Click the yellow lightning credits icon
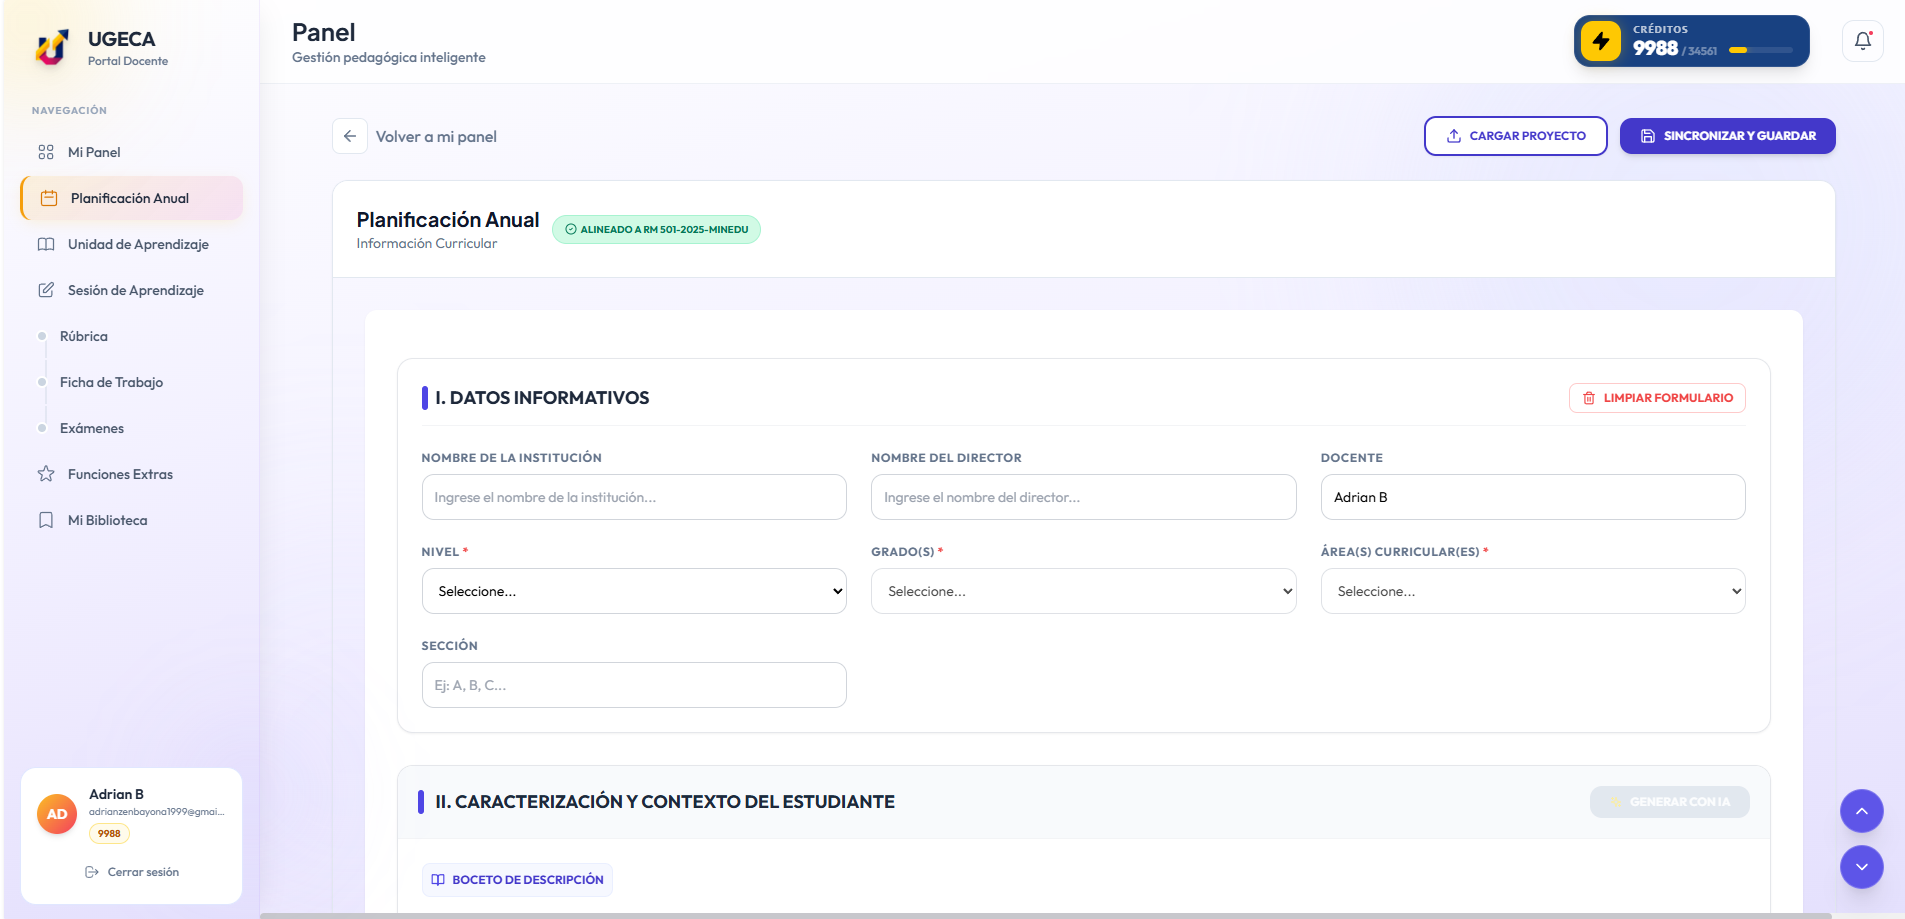 click(1600, 41)
